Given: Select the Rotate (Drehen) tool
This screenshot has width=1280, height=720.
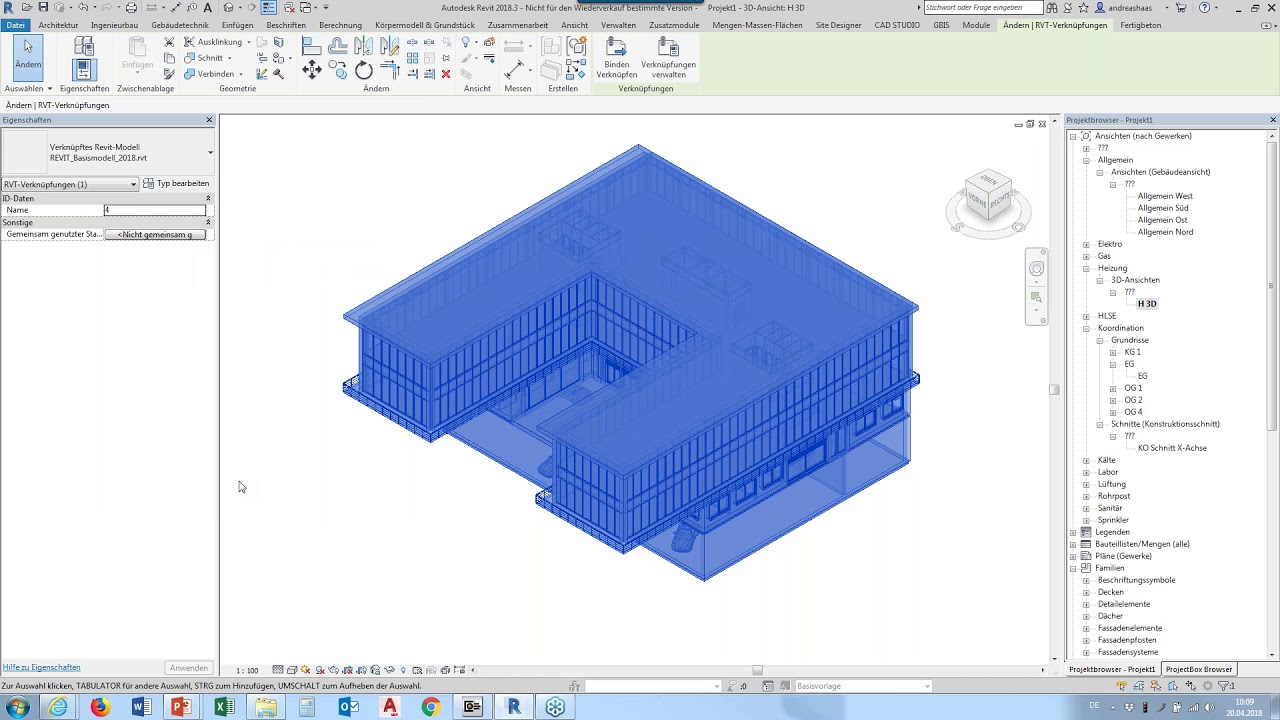Looking at the screenshot, I should (364, 70).
